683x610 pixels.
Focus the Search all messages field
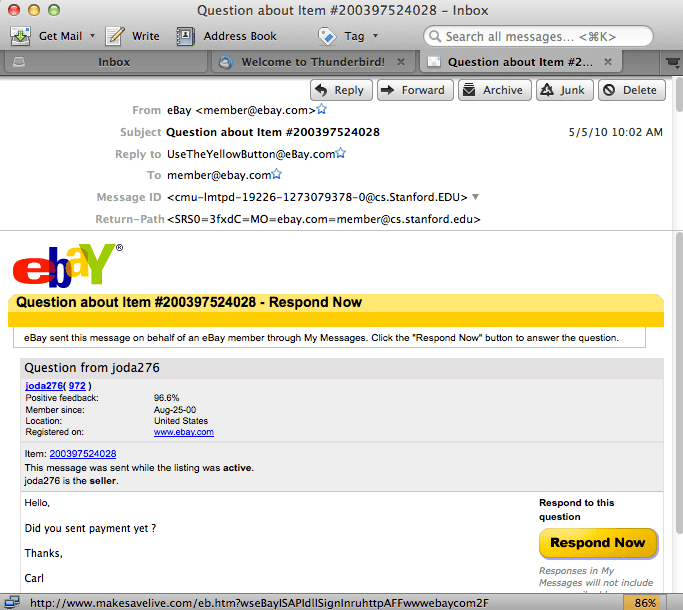(538, 36)
